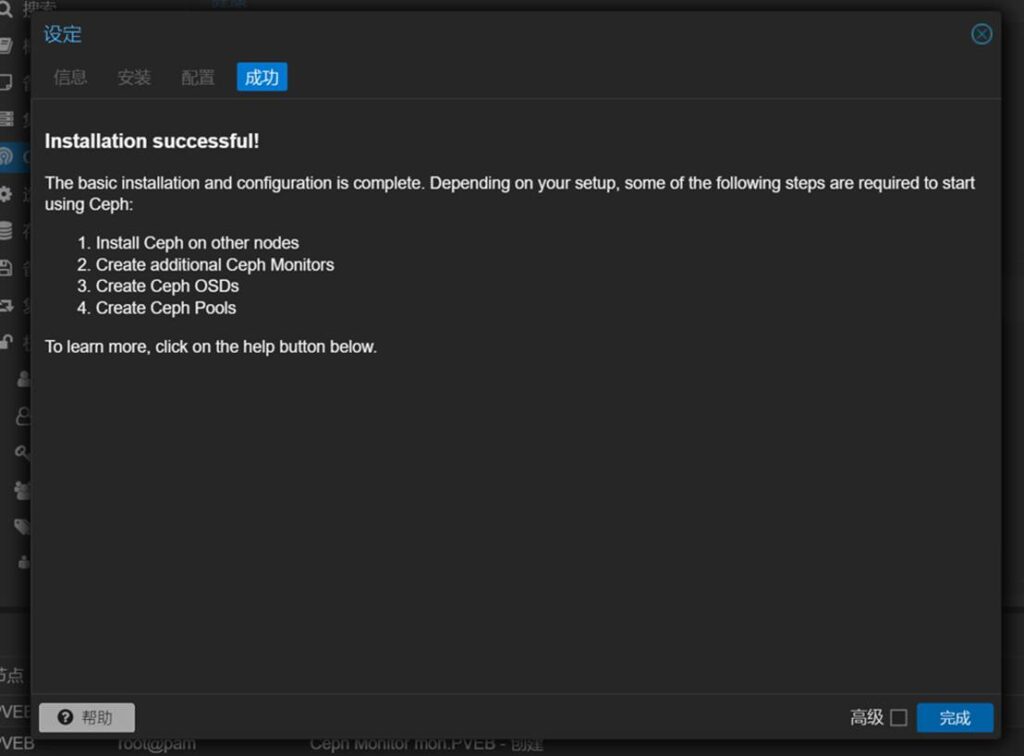This screenshot has width=1024, height=756.
Task: Open the gear options icon in background sidebar
Action: [x=5, y=194]
